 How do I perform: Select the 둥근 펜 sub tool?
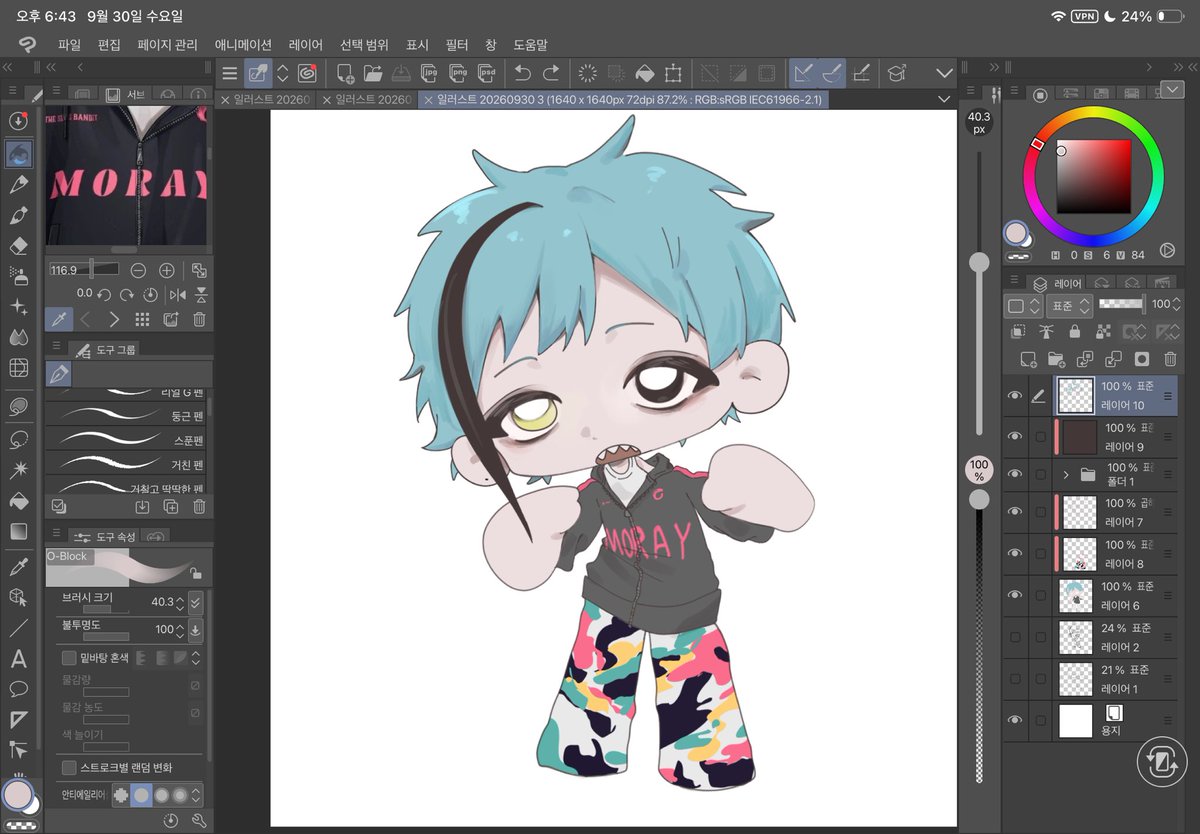pyautogui.click(x=126, y=415)
